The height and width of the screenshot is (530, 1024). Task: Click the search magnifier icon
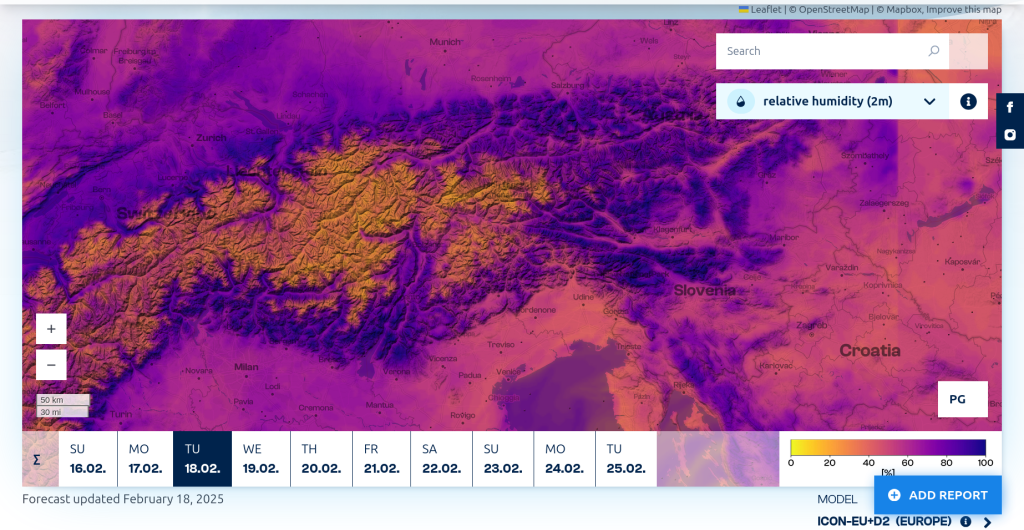934,51
